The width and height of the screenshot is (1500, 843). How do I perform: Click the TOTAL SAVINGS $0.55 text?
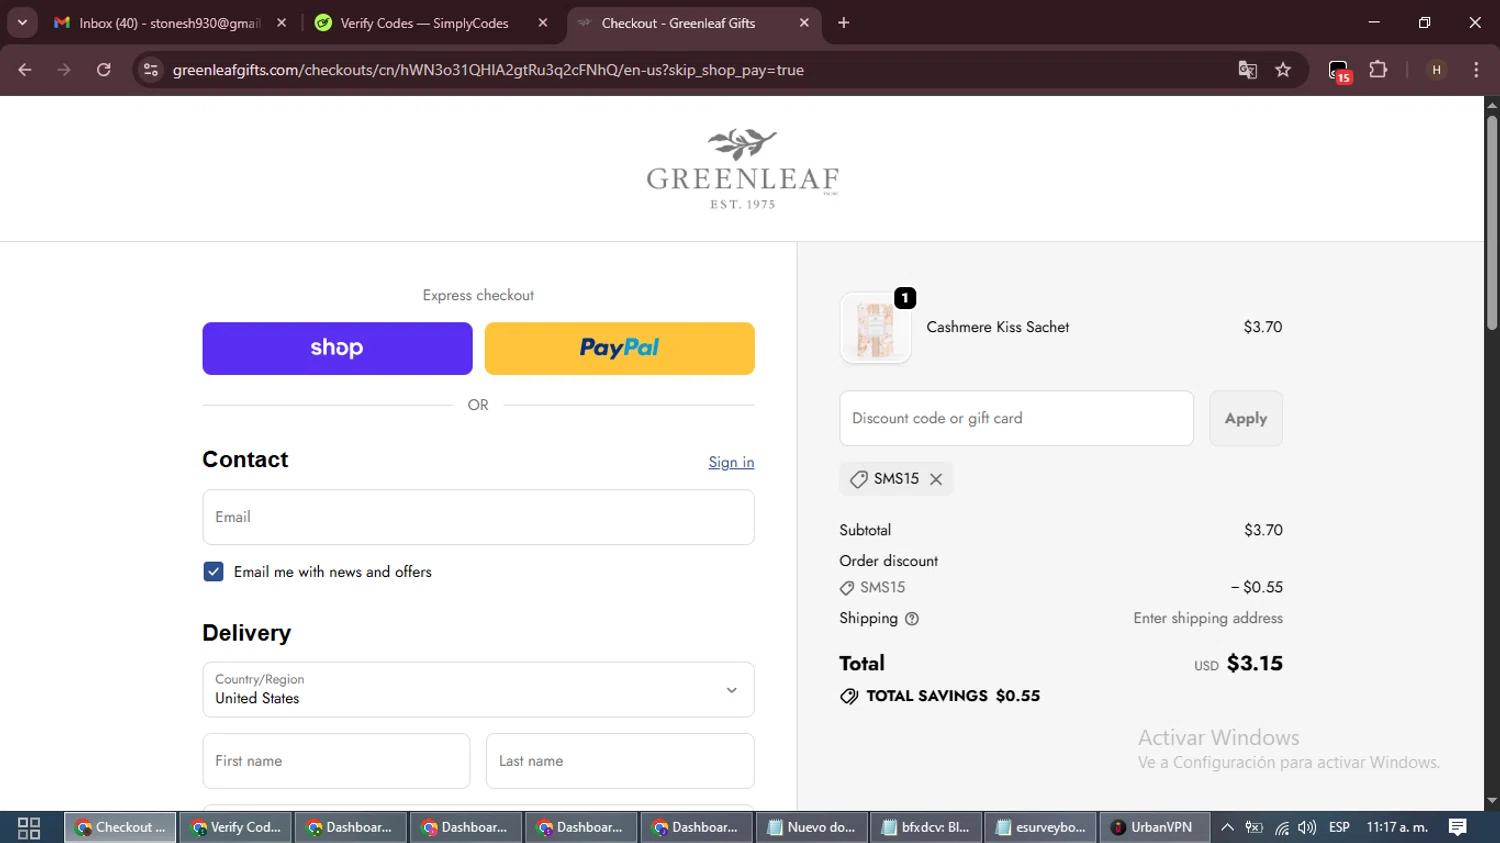pyautogui.click(x=953, y=696)
